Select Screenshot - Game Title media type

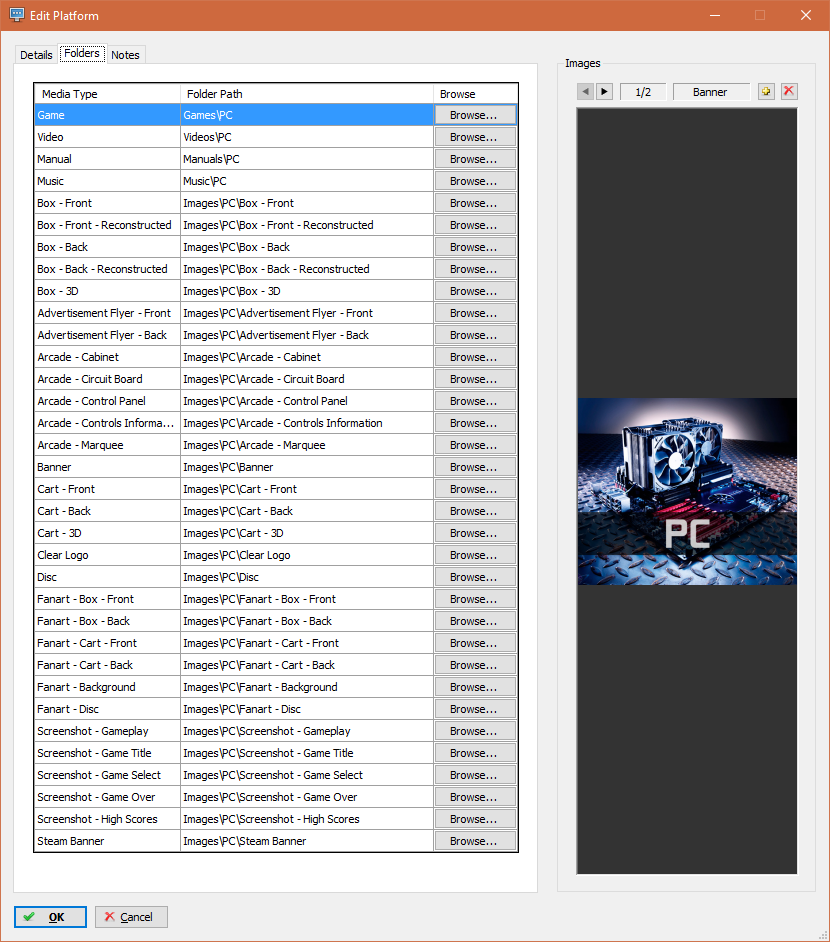click(107, 753)
